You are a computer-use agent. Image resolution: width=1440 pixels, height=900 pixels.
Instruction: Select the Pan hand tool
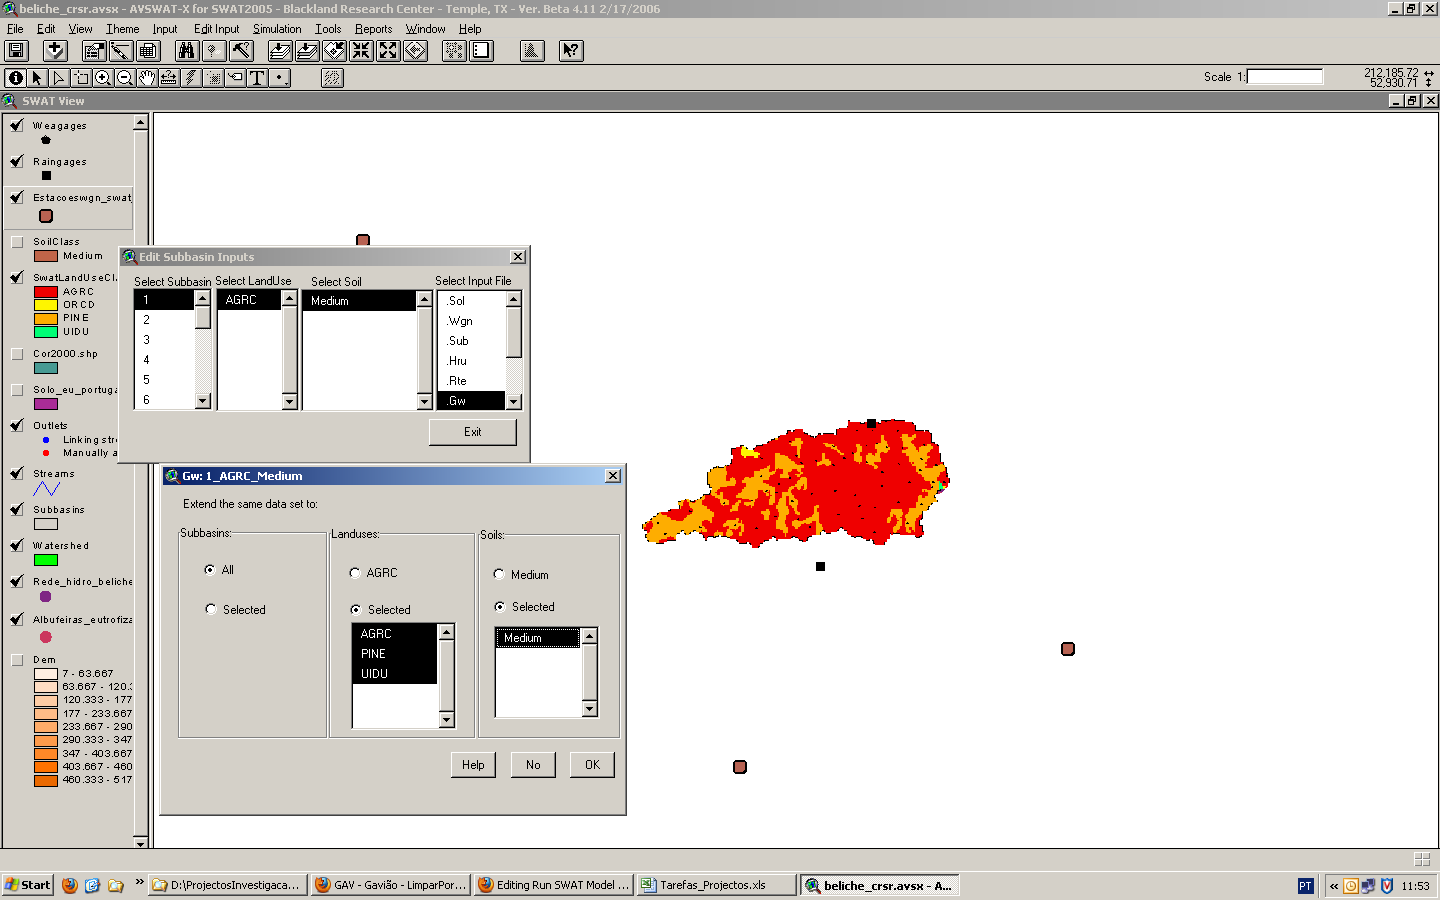[x=147, y=78]
